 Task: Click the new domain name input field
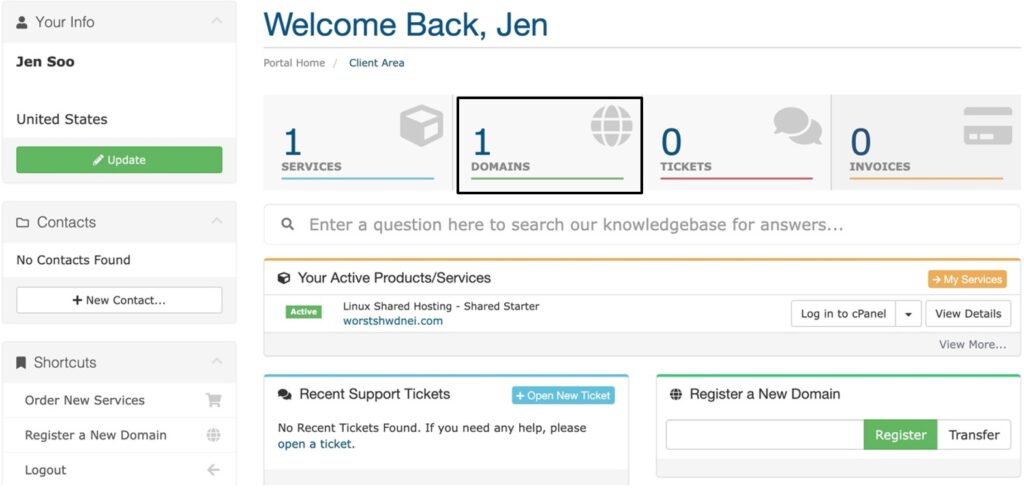[x=765, y=435]
